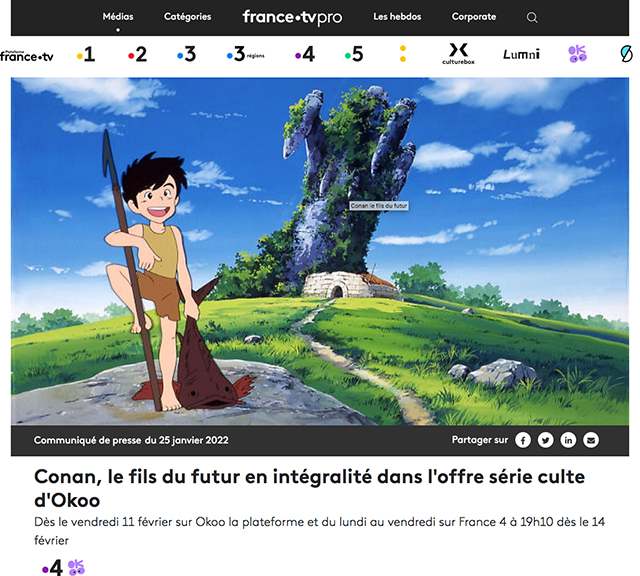This screenshot has height=576, width=640.
Task: Open the Médias menu
Action: (x=118, y=17)
